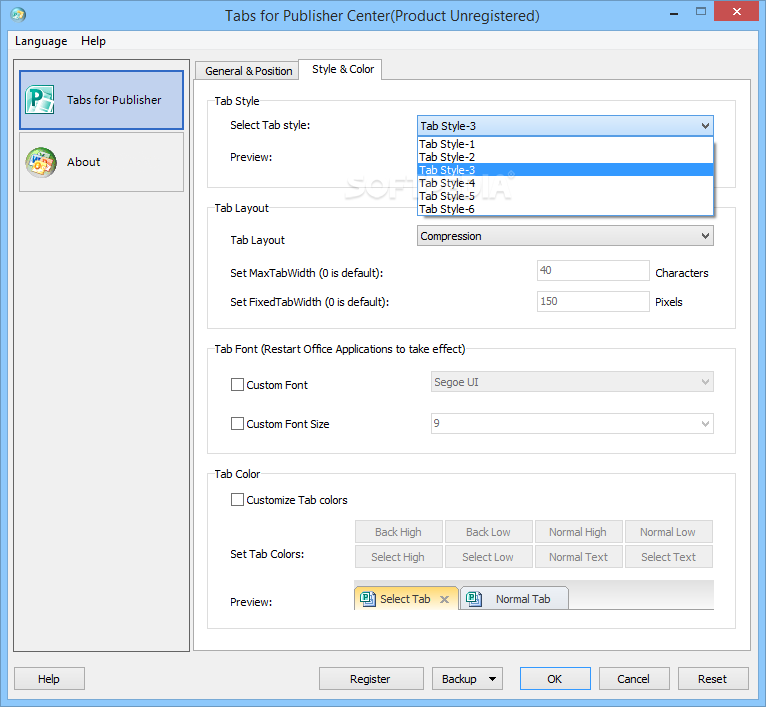Confirm the settings with the OK button
The image size is (766, 707).
(555, 679)
